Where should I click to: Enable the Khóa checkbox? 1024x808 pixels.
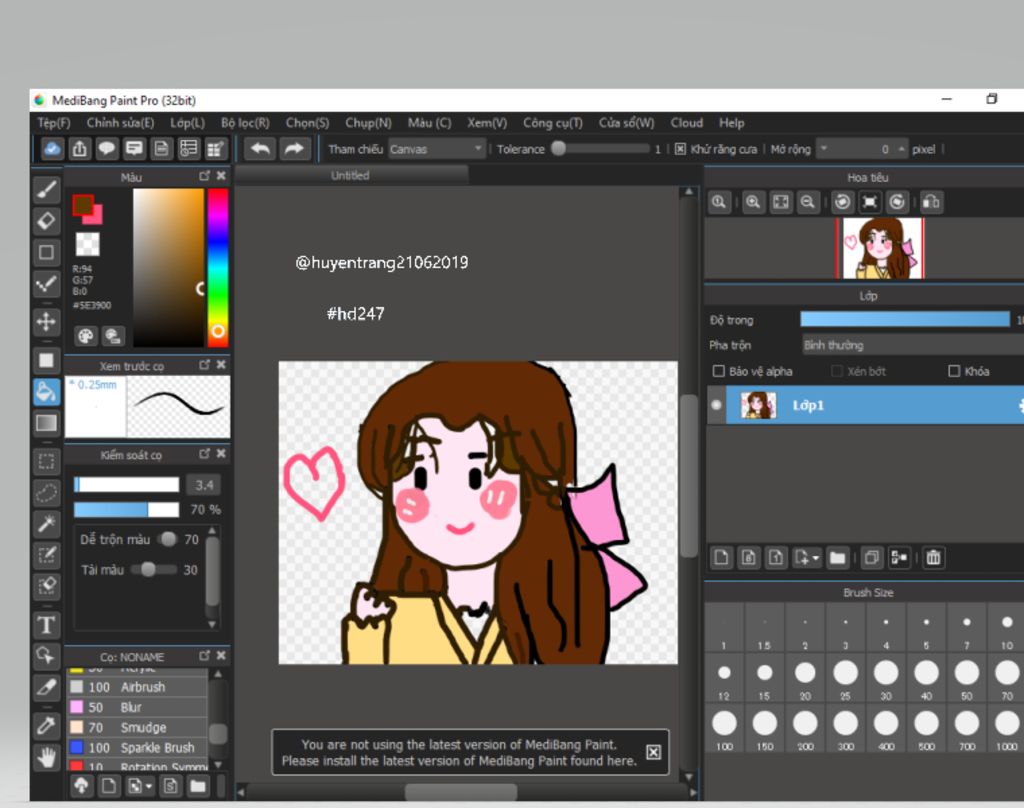[954, 371]
